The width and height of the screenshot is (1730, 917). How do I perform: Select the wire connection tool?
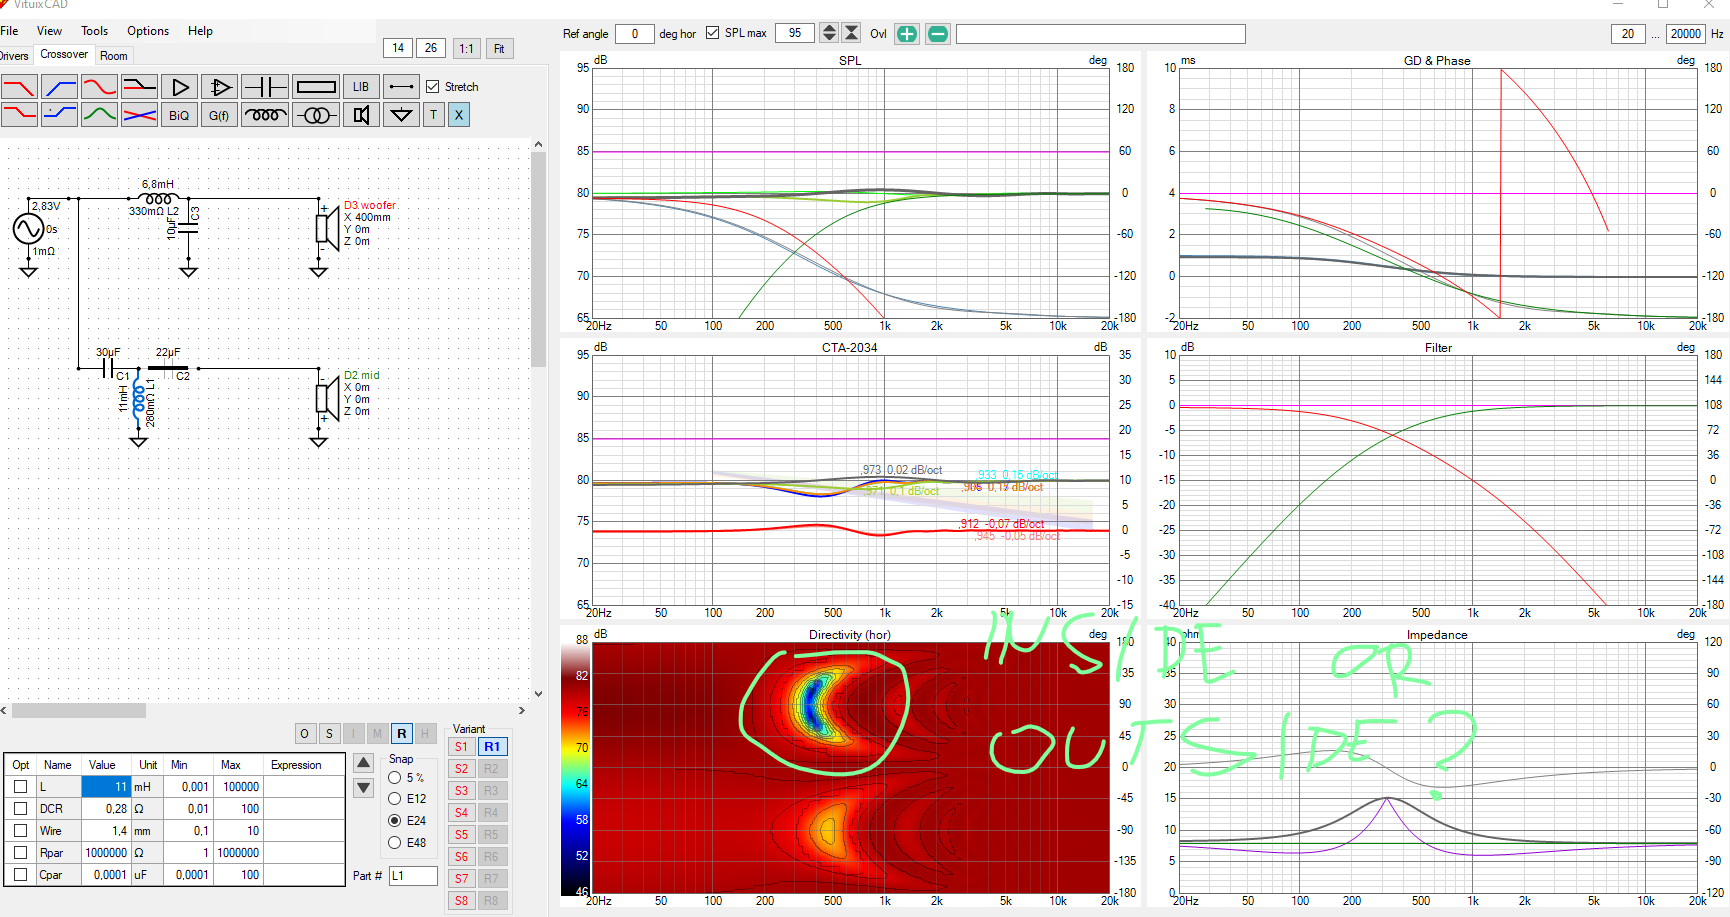[401, 87]
